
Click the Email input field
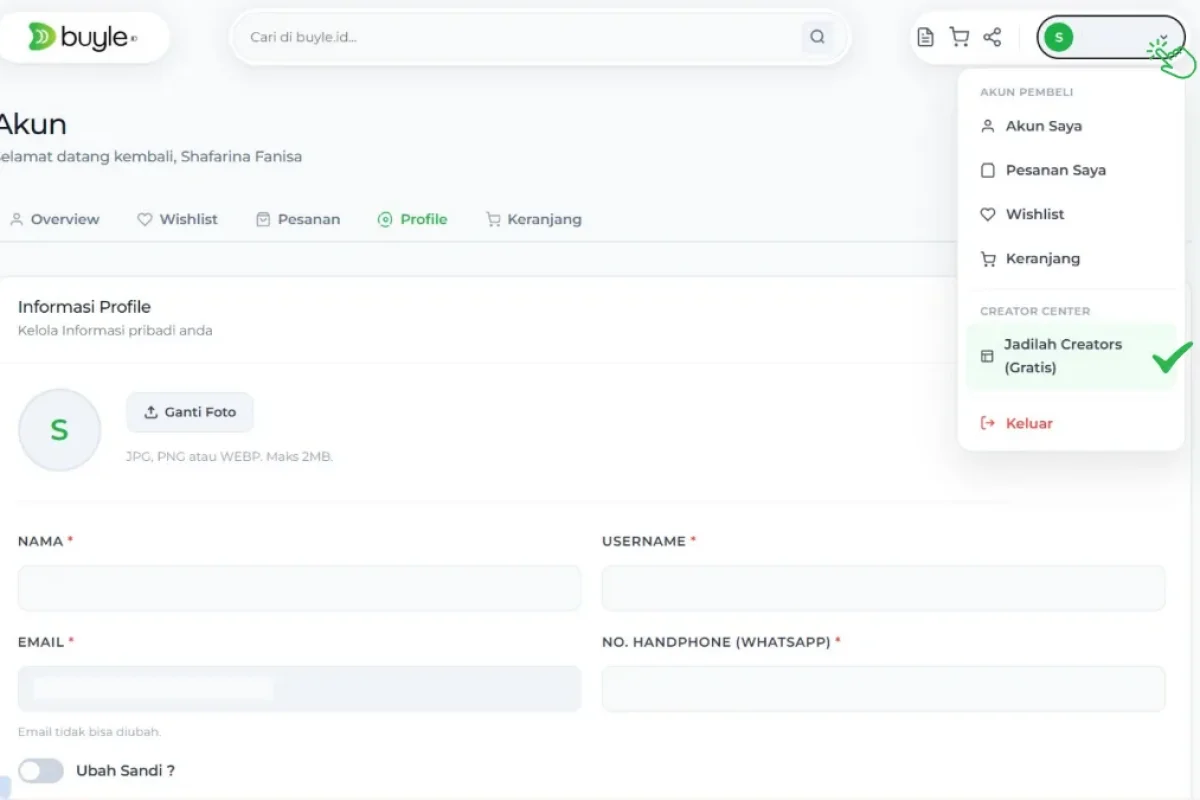click(299, 689)
